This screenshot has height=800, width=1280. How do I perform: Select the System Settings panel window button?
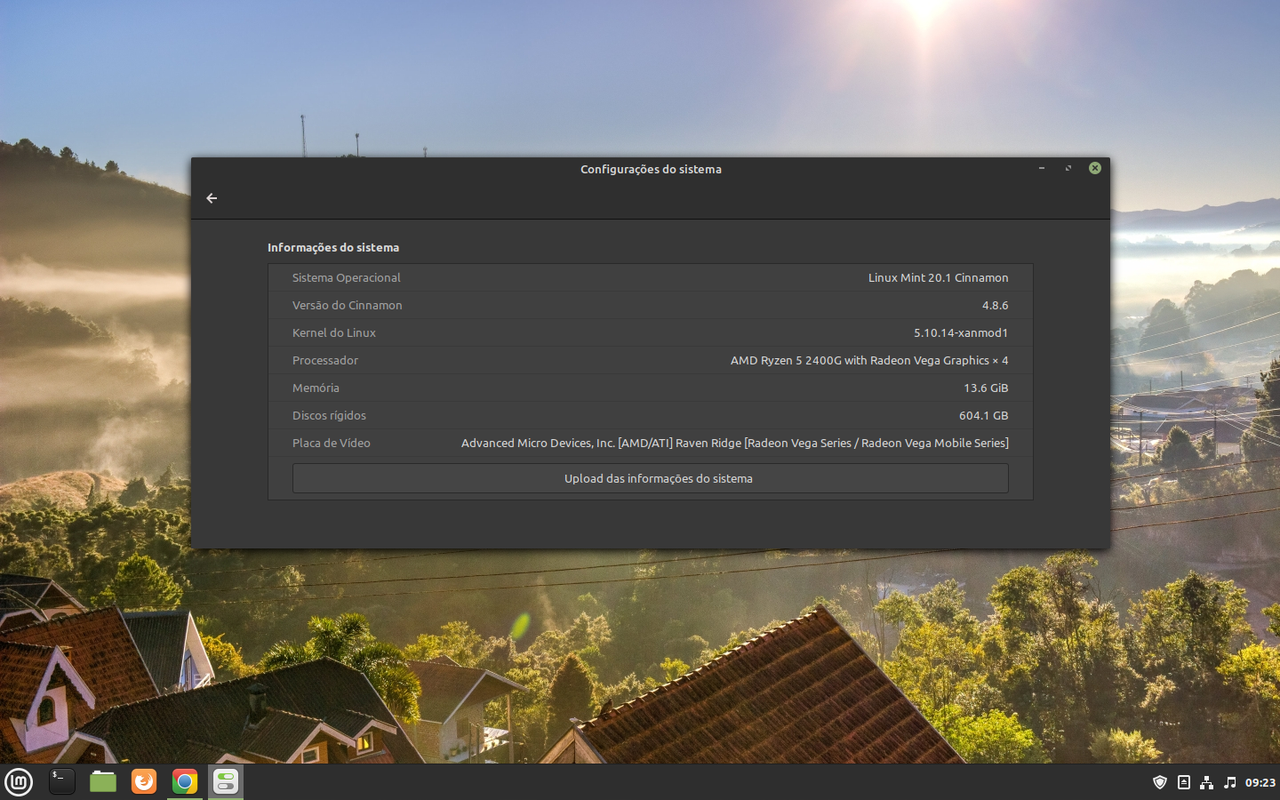225,781
